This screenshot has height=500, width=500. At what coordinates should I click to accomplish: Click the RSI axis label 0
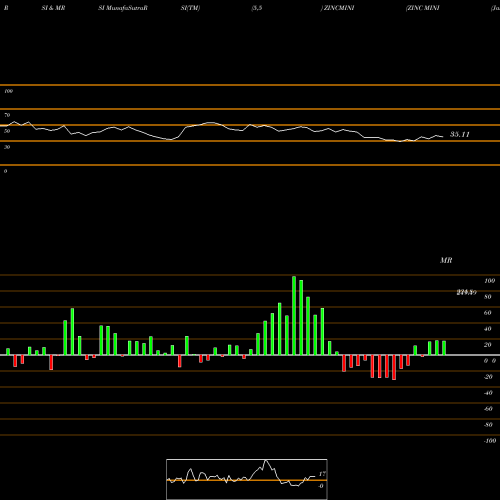[6, 171]
